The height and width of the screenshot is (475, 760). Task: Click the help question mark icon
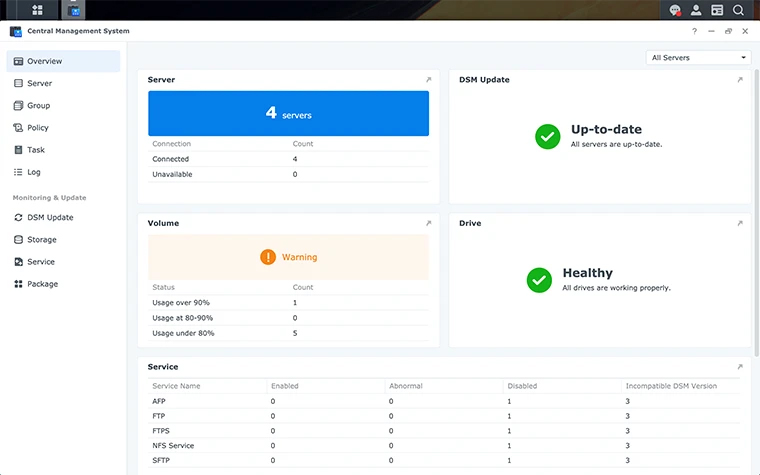tap(694, 31)
